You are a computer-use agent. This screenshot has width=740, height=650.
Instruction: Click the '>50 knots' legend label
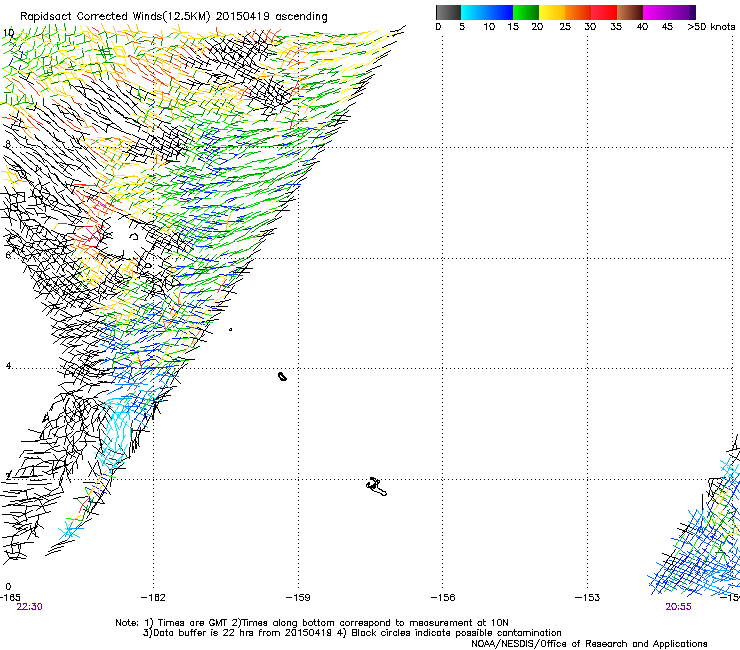[x=711, y=27]
